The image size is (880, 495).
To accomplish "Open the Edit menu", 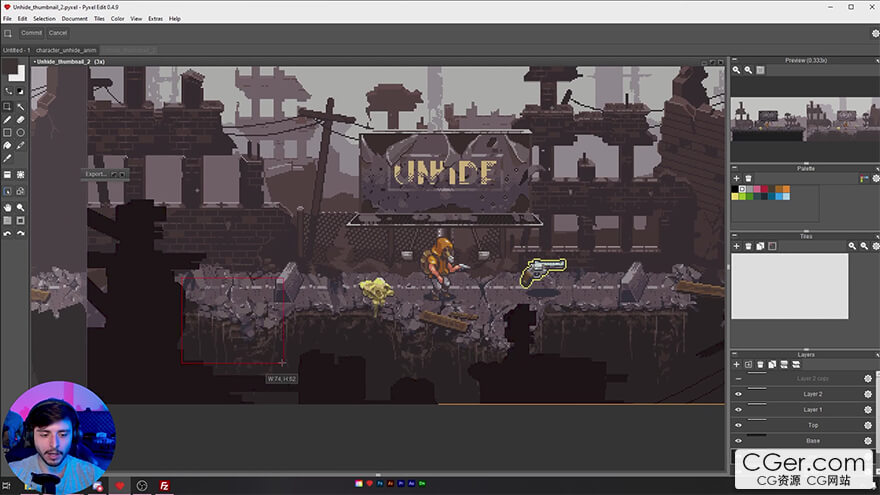I will [x=22, y=19].
